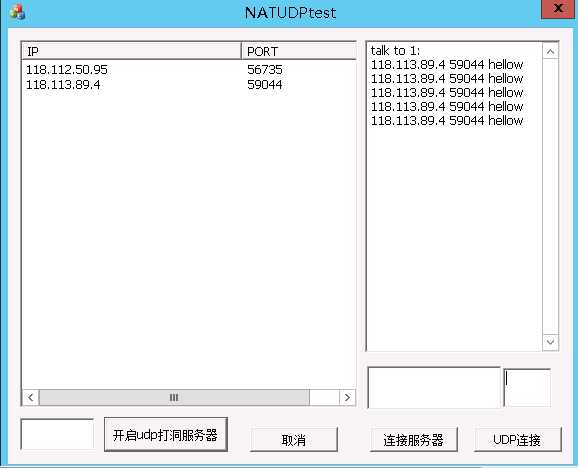Click the 开启udp打洞服务器 button
The height and width of the screenshot is (468, 578).
pos(166,435)
